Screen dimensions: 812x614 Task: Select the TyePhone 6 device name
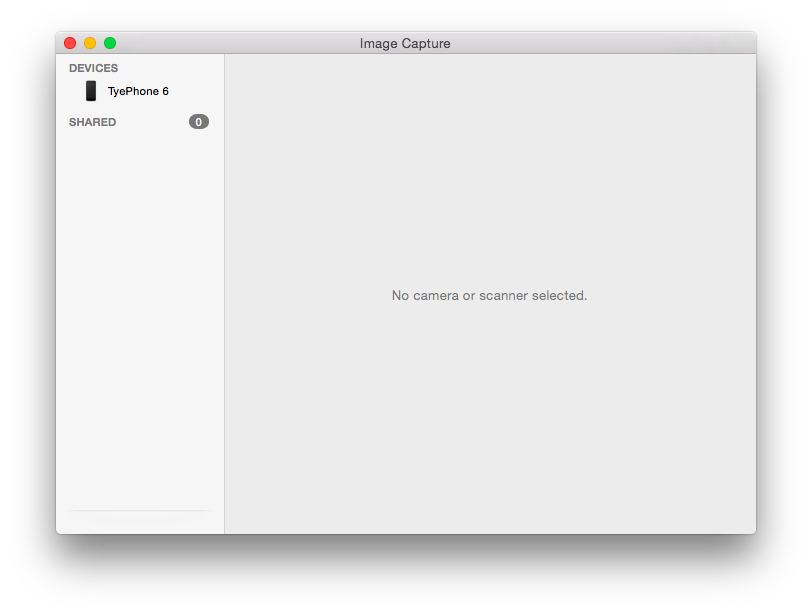click(138, 91)
